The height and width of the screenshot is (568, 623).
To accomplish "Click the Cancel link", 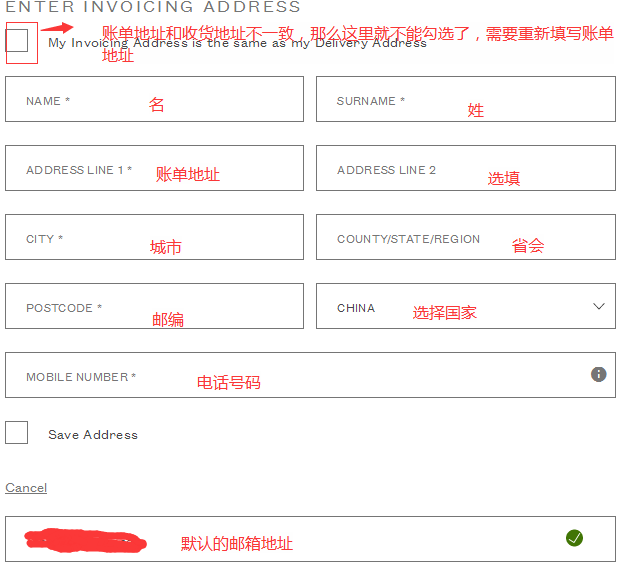I will (26, 488).
